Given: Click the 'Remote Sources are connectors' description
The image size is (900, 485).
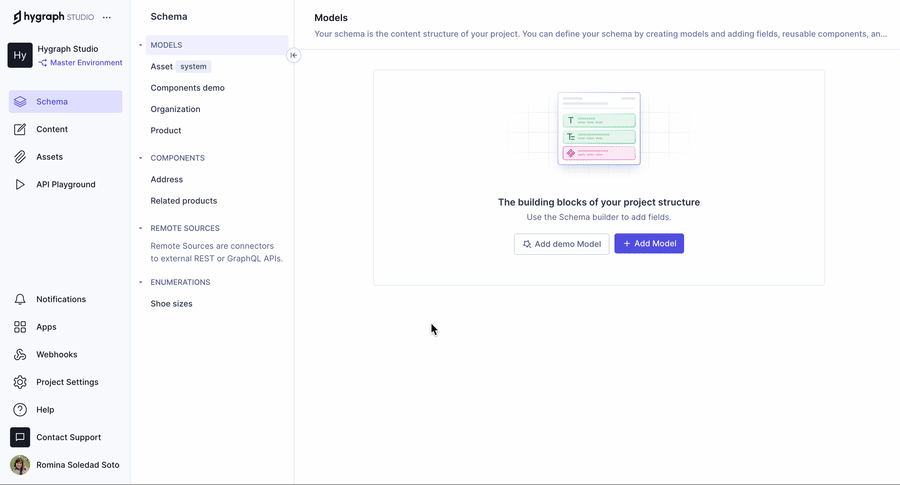Looking at the screenshot, I should click(x=216, y=252).
